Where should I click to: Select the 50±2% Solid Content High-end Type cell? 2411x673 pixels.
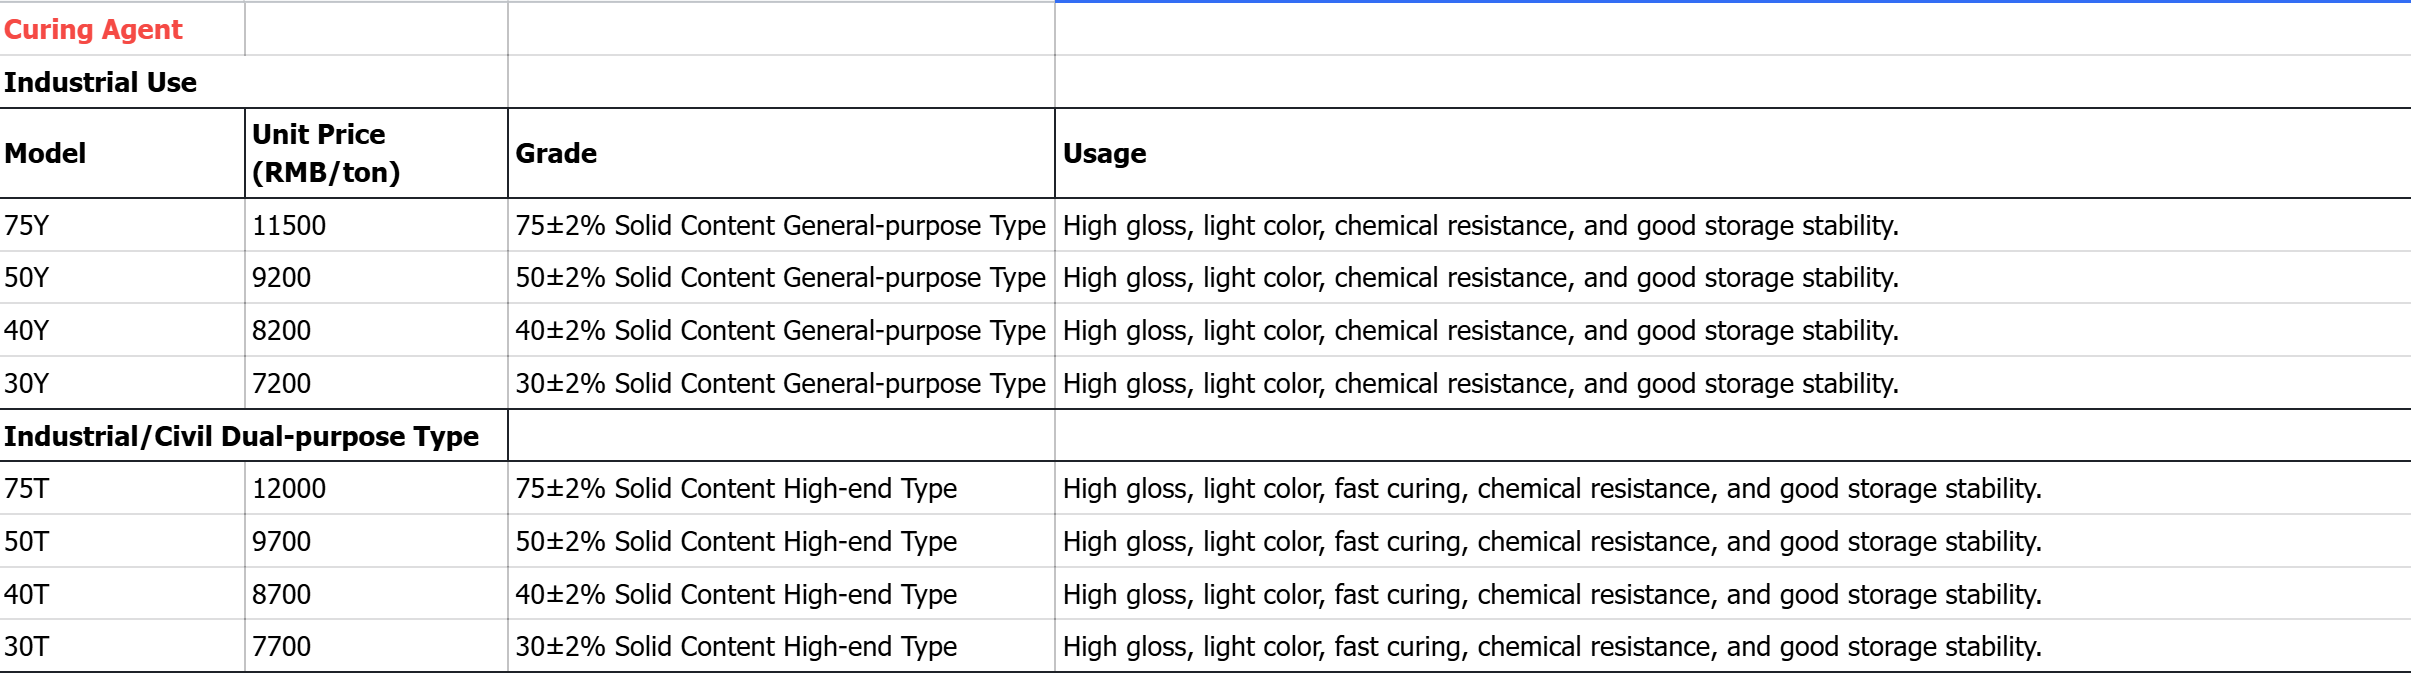pos(781,541)
